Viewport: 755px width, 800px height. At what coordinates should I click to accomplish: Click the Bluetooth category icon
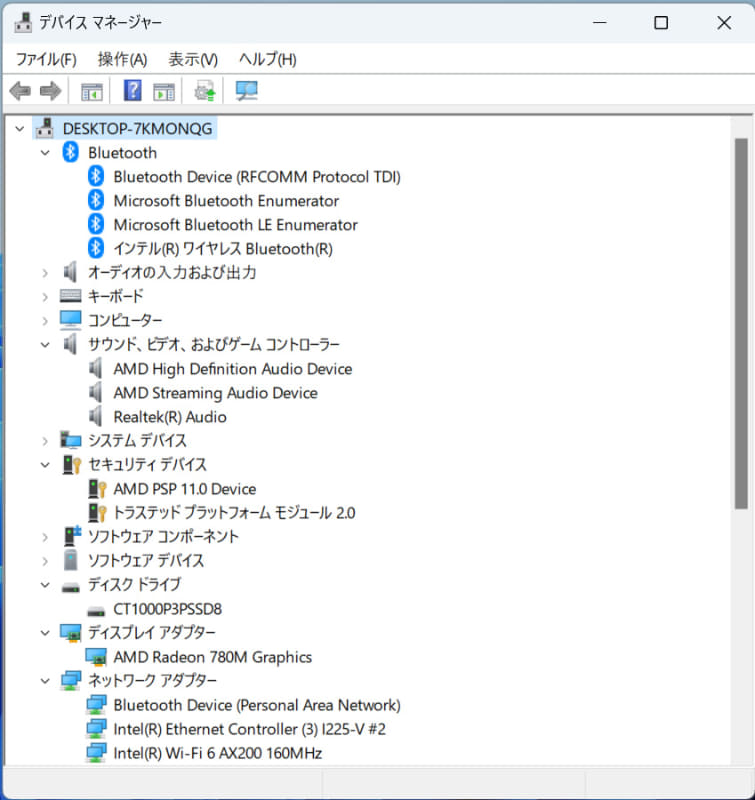click(x=70, y=152)
